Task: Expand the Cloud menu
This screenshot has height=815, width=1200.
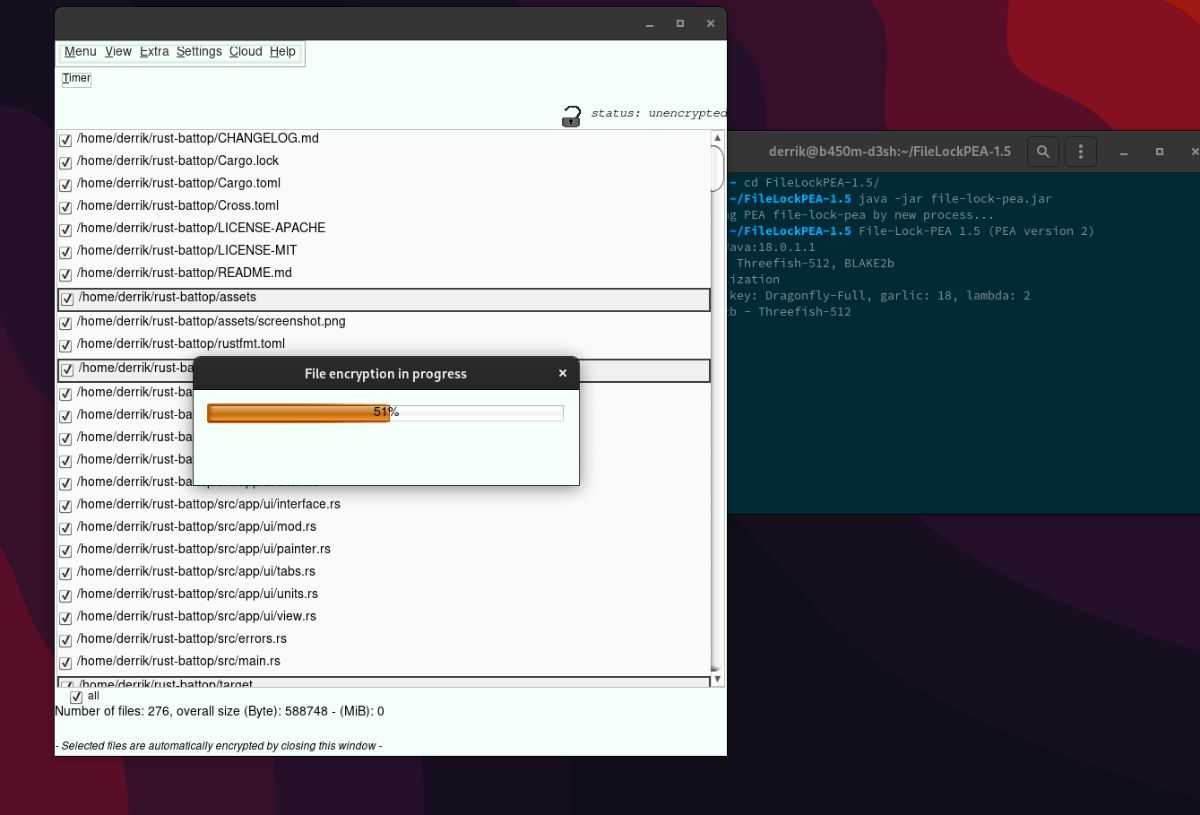Action: click(x=245, y=52)
